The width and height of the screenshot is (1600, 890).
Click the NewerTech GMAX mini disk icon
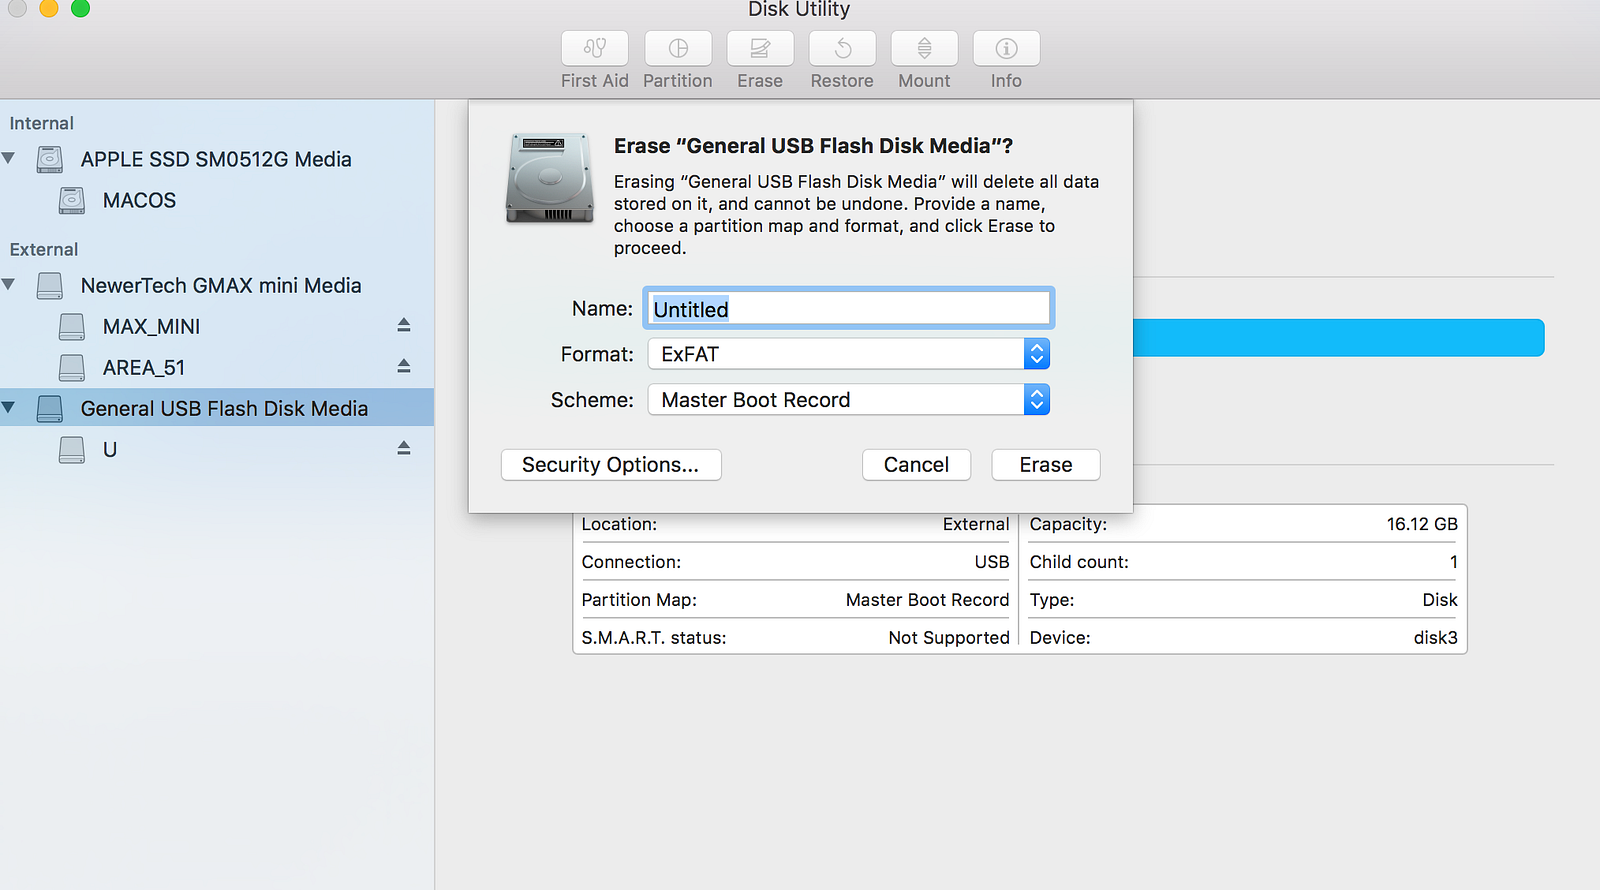coord(50,286)
